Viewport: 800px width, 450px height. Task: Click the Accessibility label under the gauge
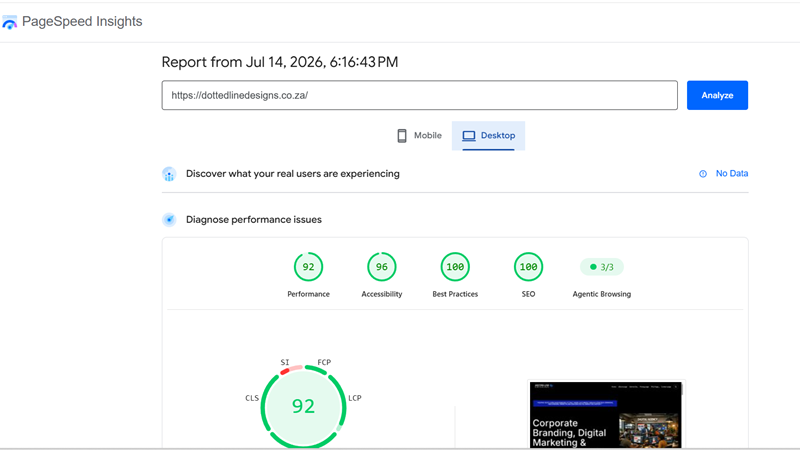point(382,294)
